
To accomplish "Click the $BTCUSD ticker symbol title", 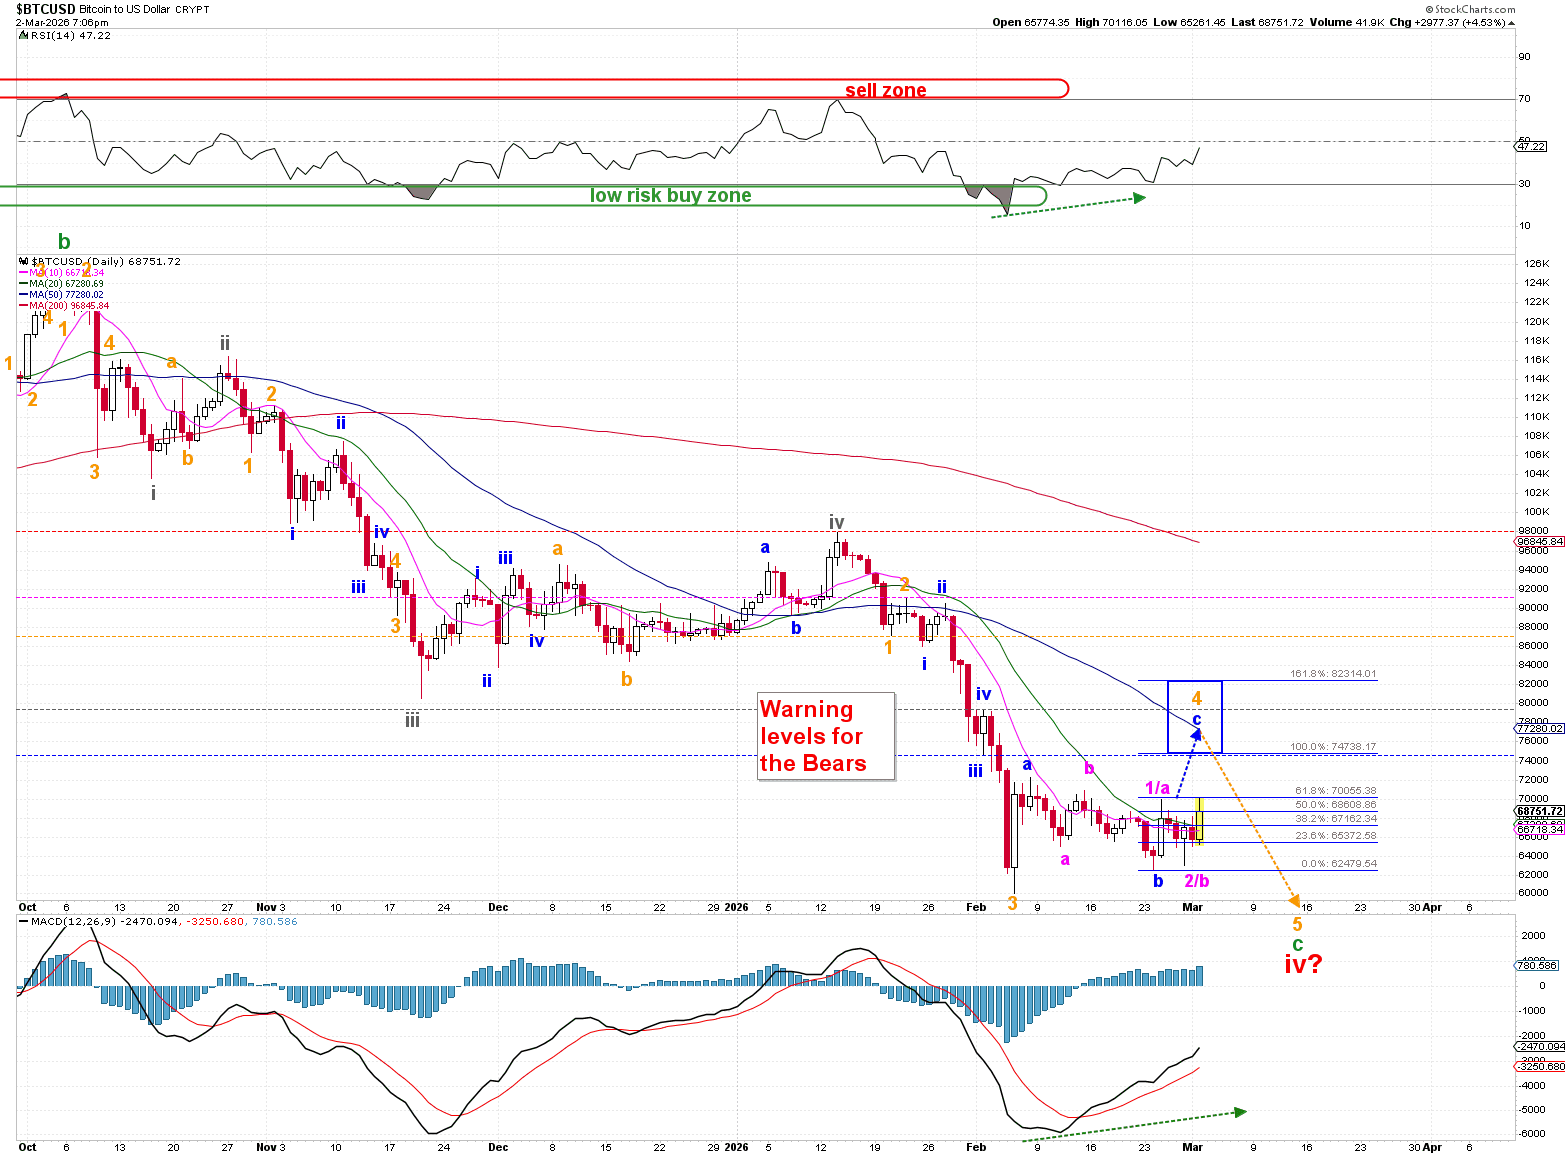I will (x=46, y=9).
